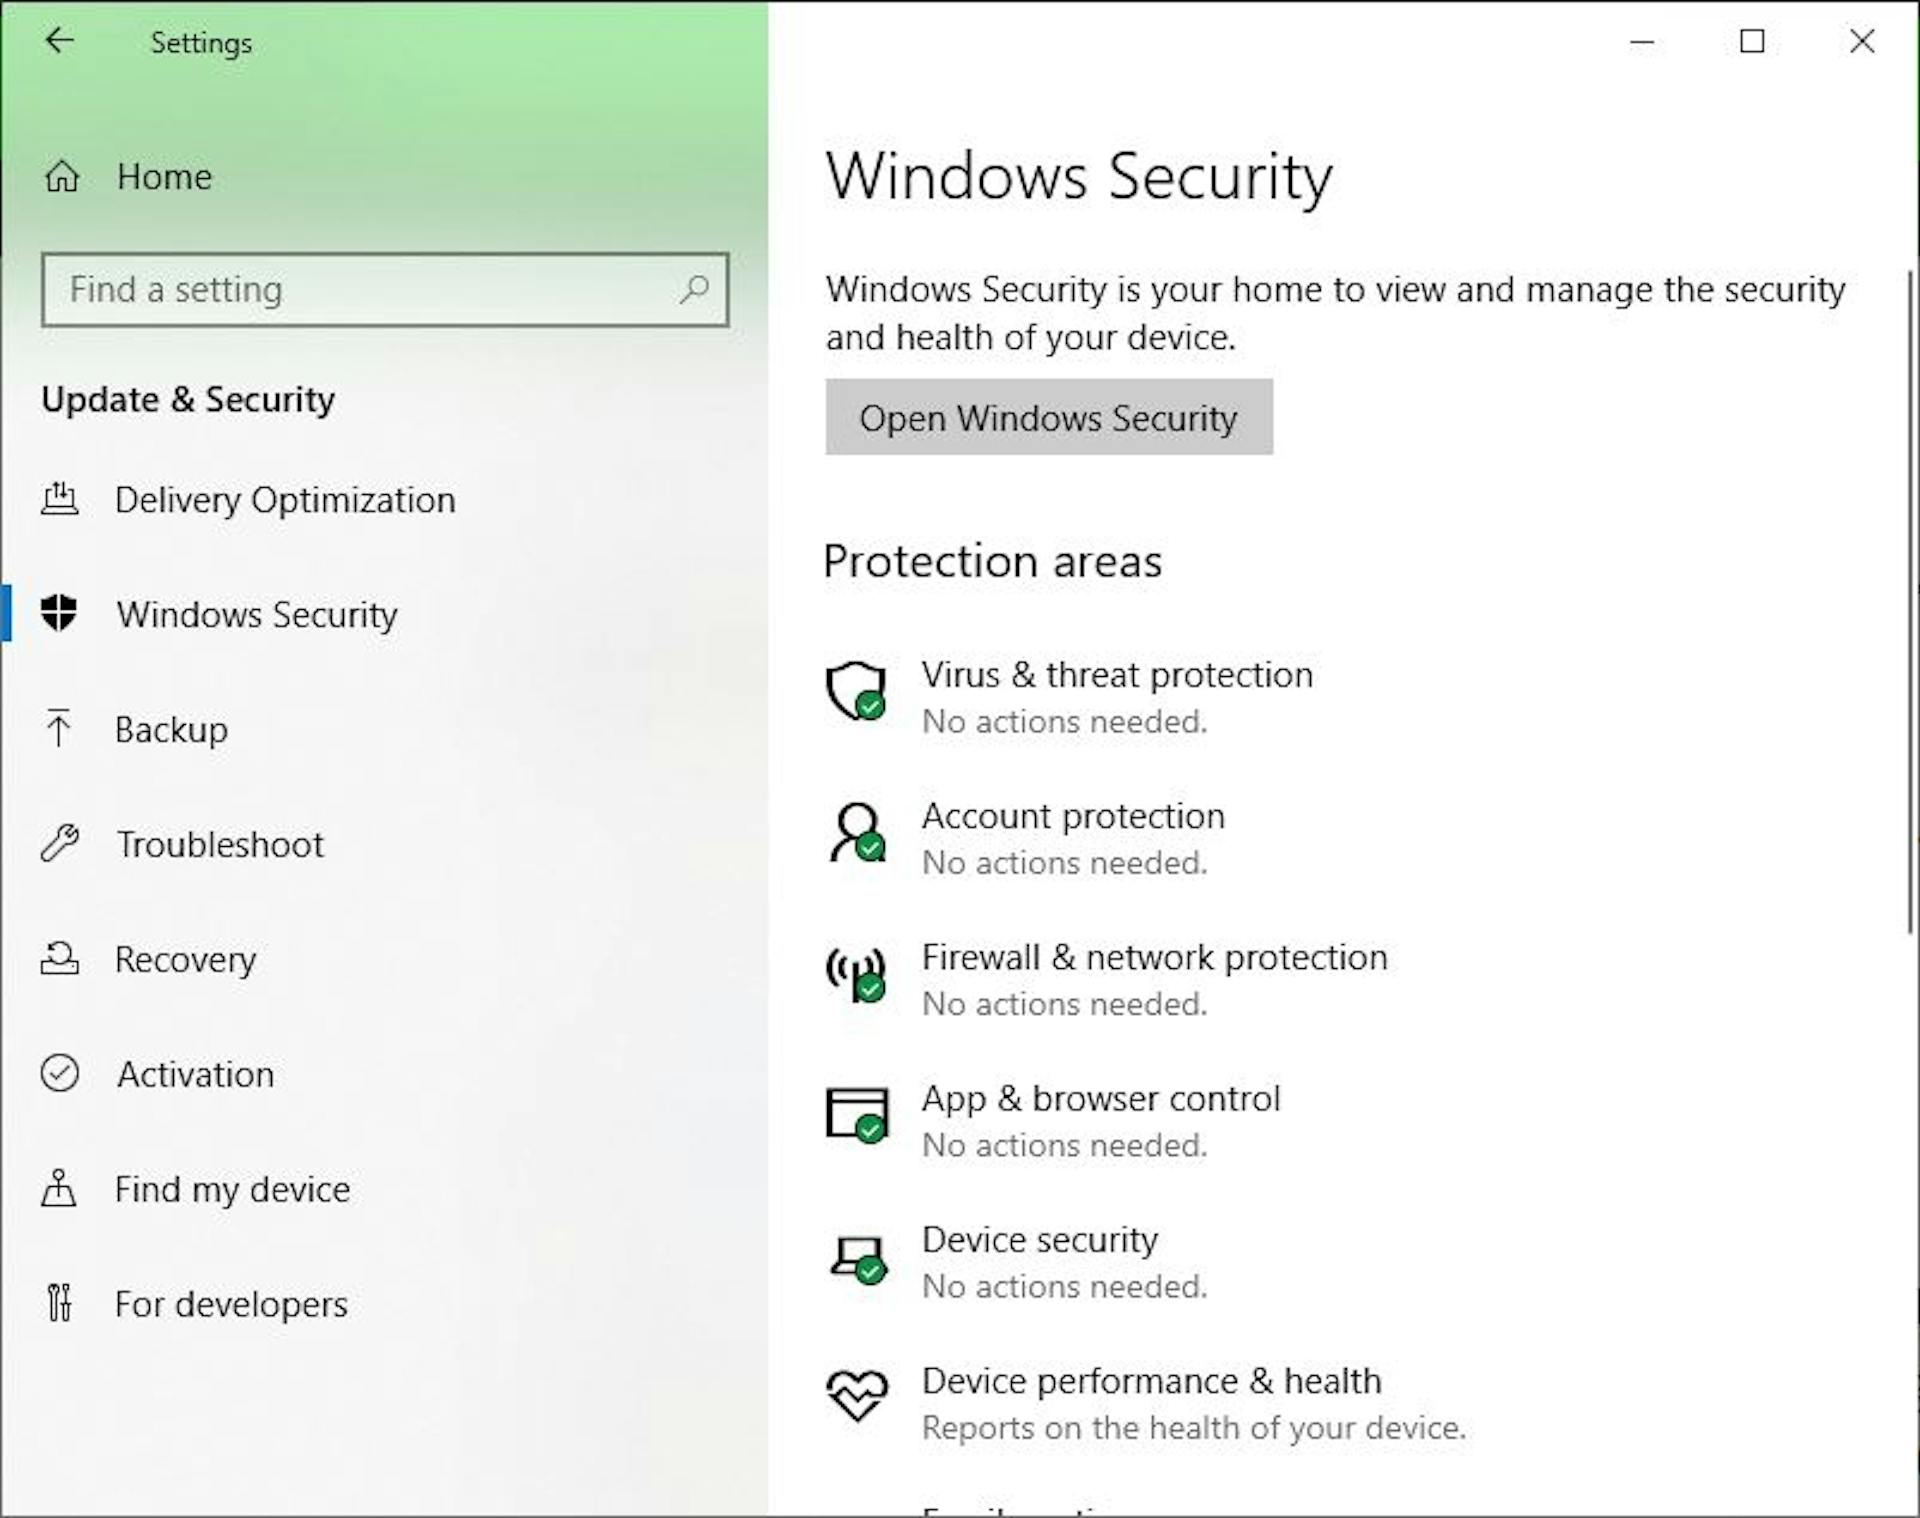Click the Virus & threat protection shield icon
Viewport: 1920px width, 1518px height.
[x=857, y=690]
